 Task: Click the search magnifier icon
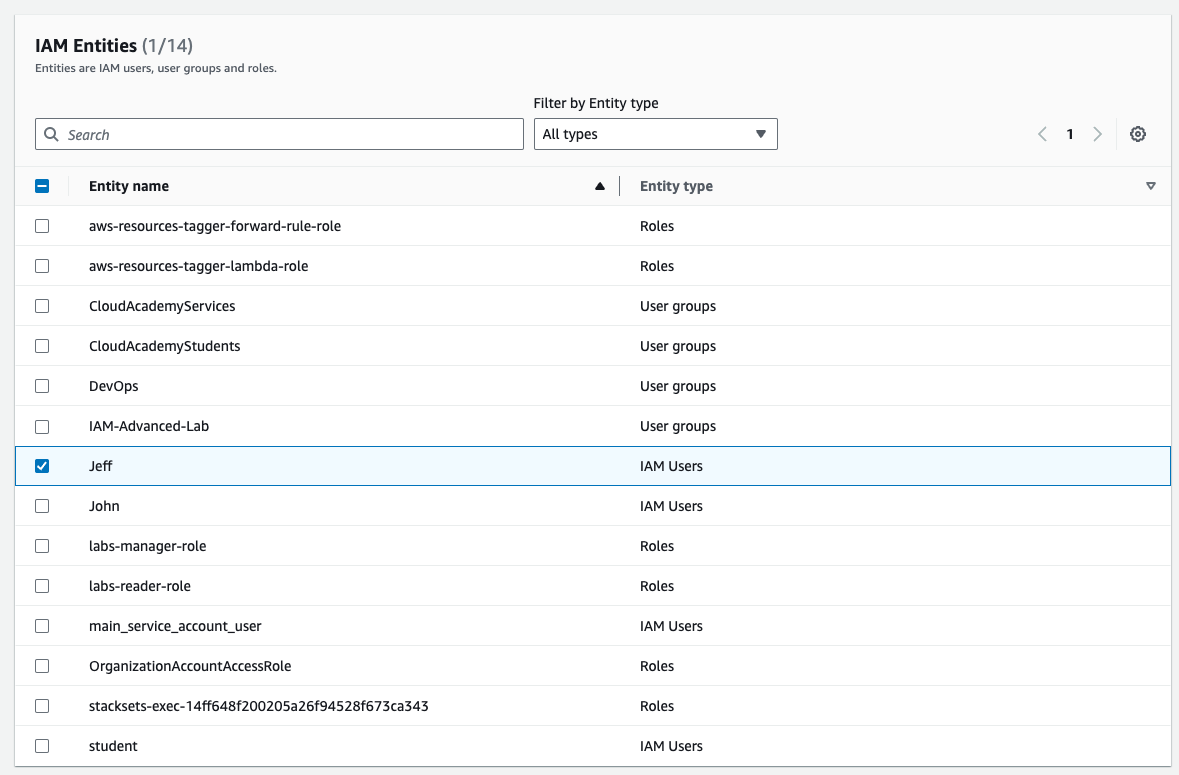tap(52, 134)
